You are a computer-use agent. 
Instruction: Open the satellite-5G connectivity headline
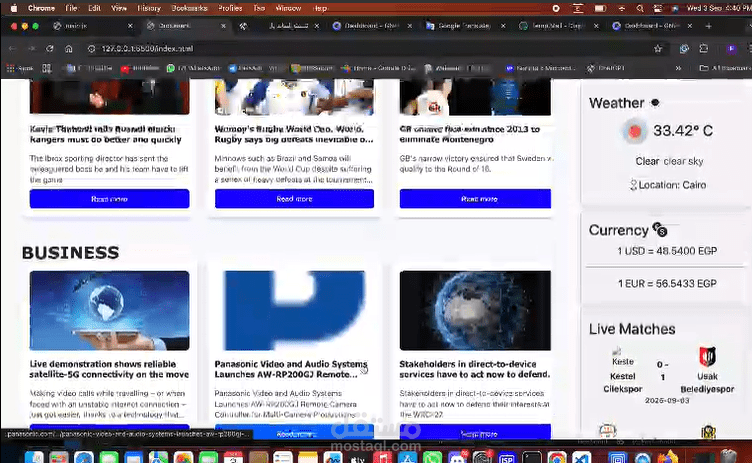[109, 369]
